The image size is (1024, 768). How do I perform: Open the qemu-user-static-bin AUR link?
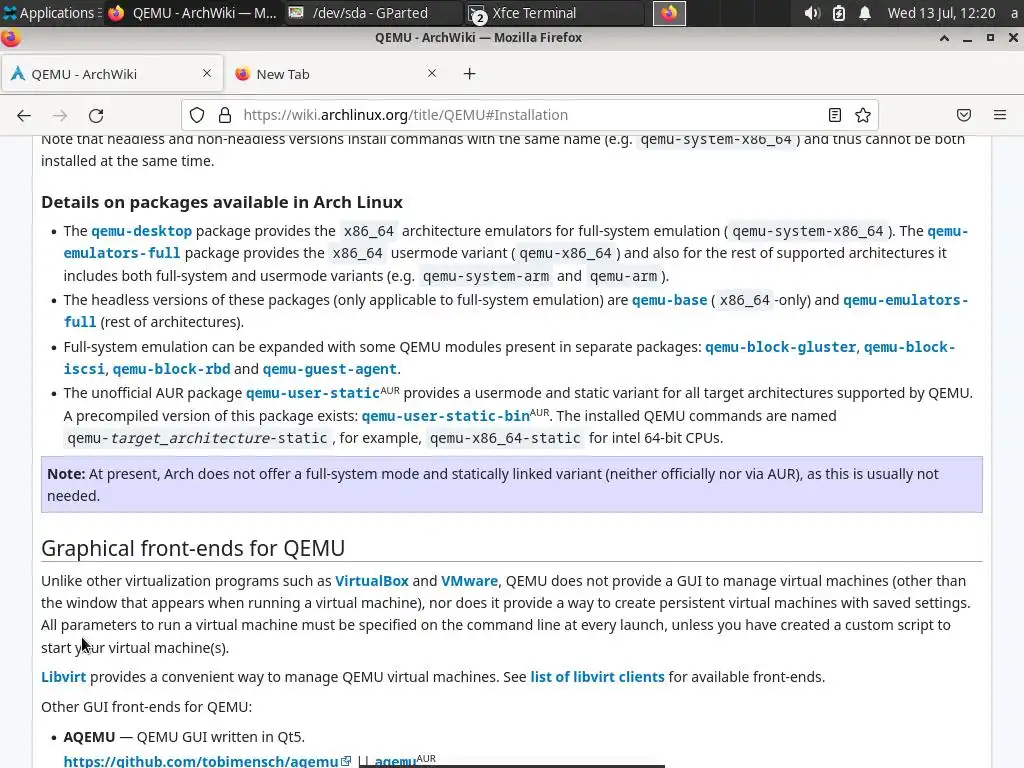pos(446,417)
